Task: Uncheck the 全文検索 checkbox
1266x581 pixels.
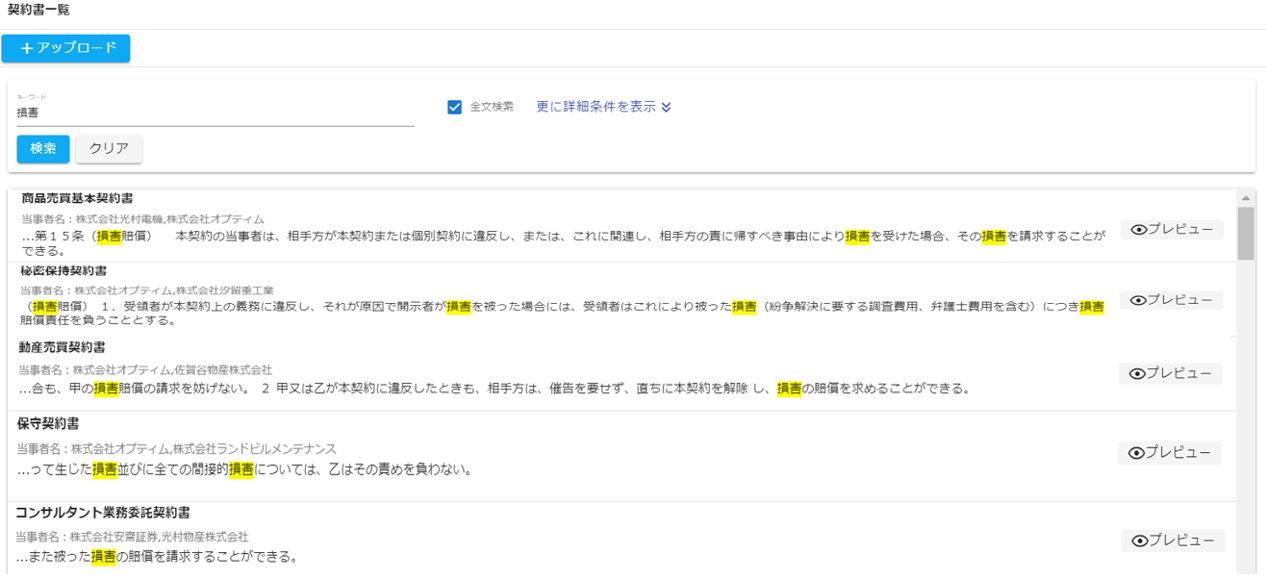Action: [x=455, y=107]
